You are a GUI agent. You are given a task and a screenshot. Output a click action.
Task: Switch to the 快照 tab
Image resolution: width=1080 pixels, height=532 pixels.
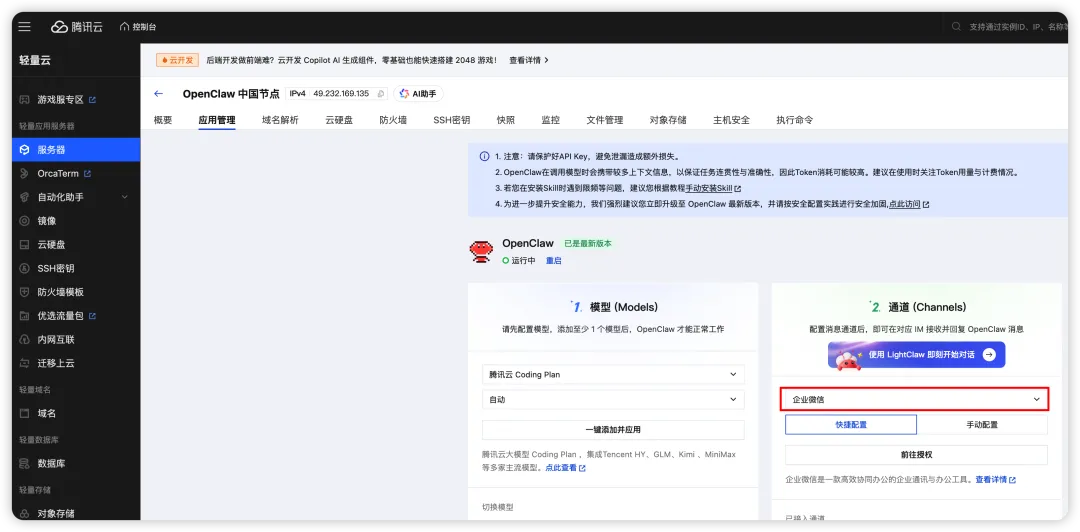tap(506, 120)
